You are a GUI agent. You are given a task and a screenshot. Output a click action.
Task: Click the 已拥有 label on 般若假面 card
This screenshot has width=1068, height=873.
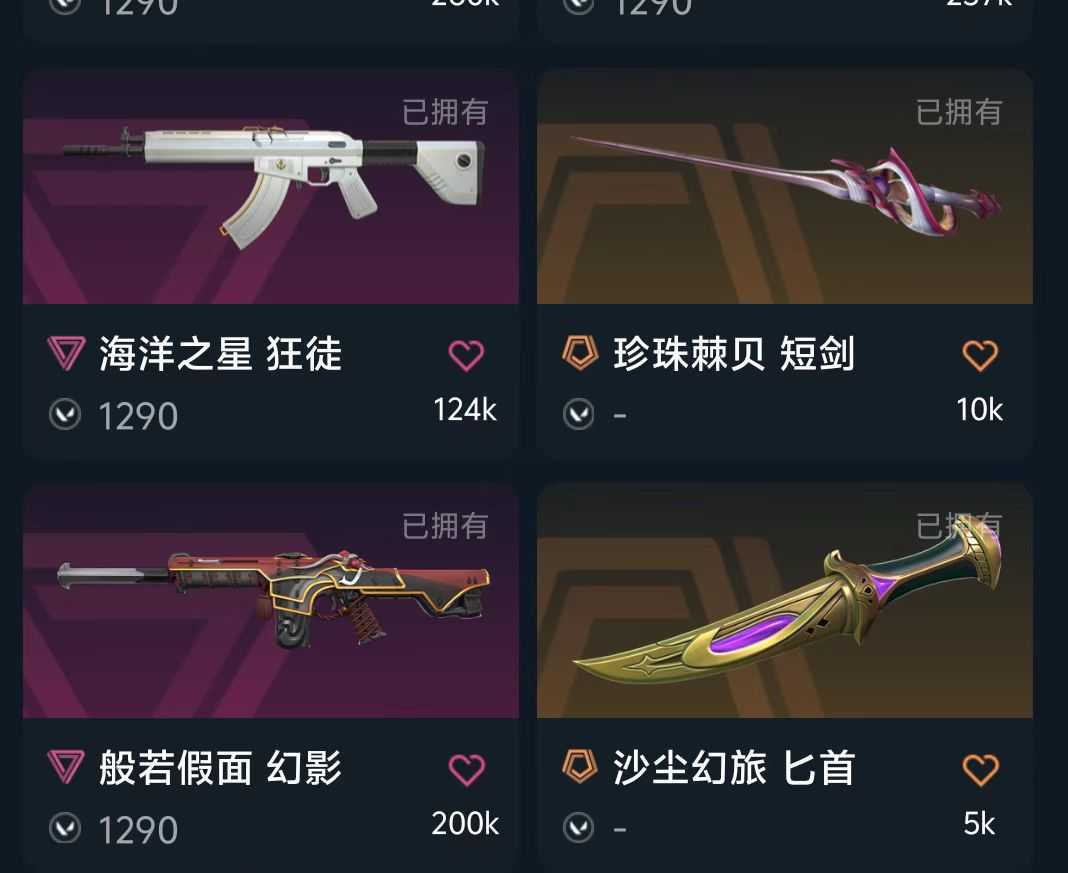coord(445,526)
